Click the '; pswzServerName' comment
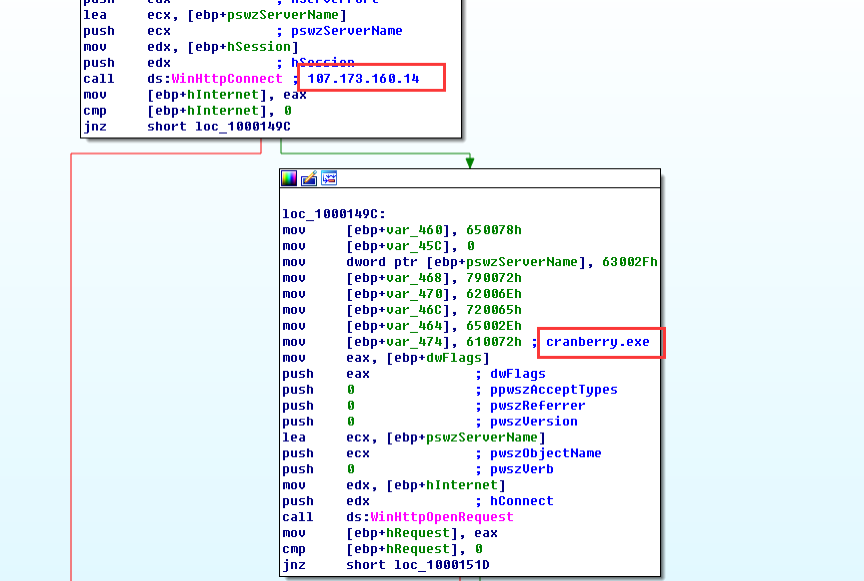Screen dimensions: 864x581 339,31
